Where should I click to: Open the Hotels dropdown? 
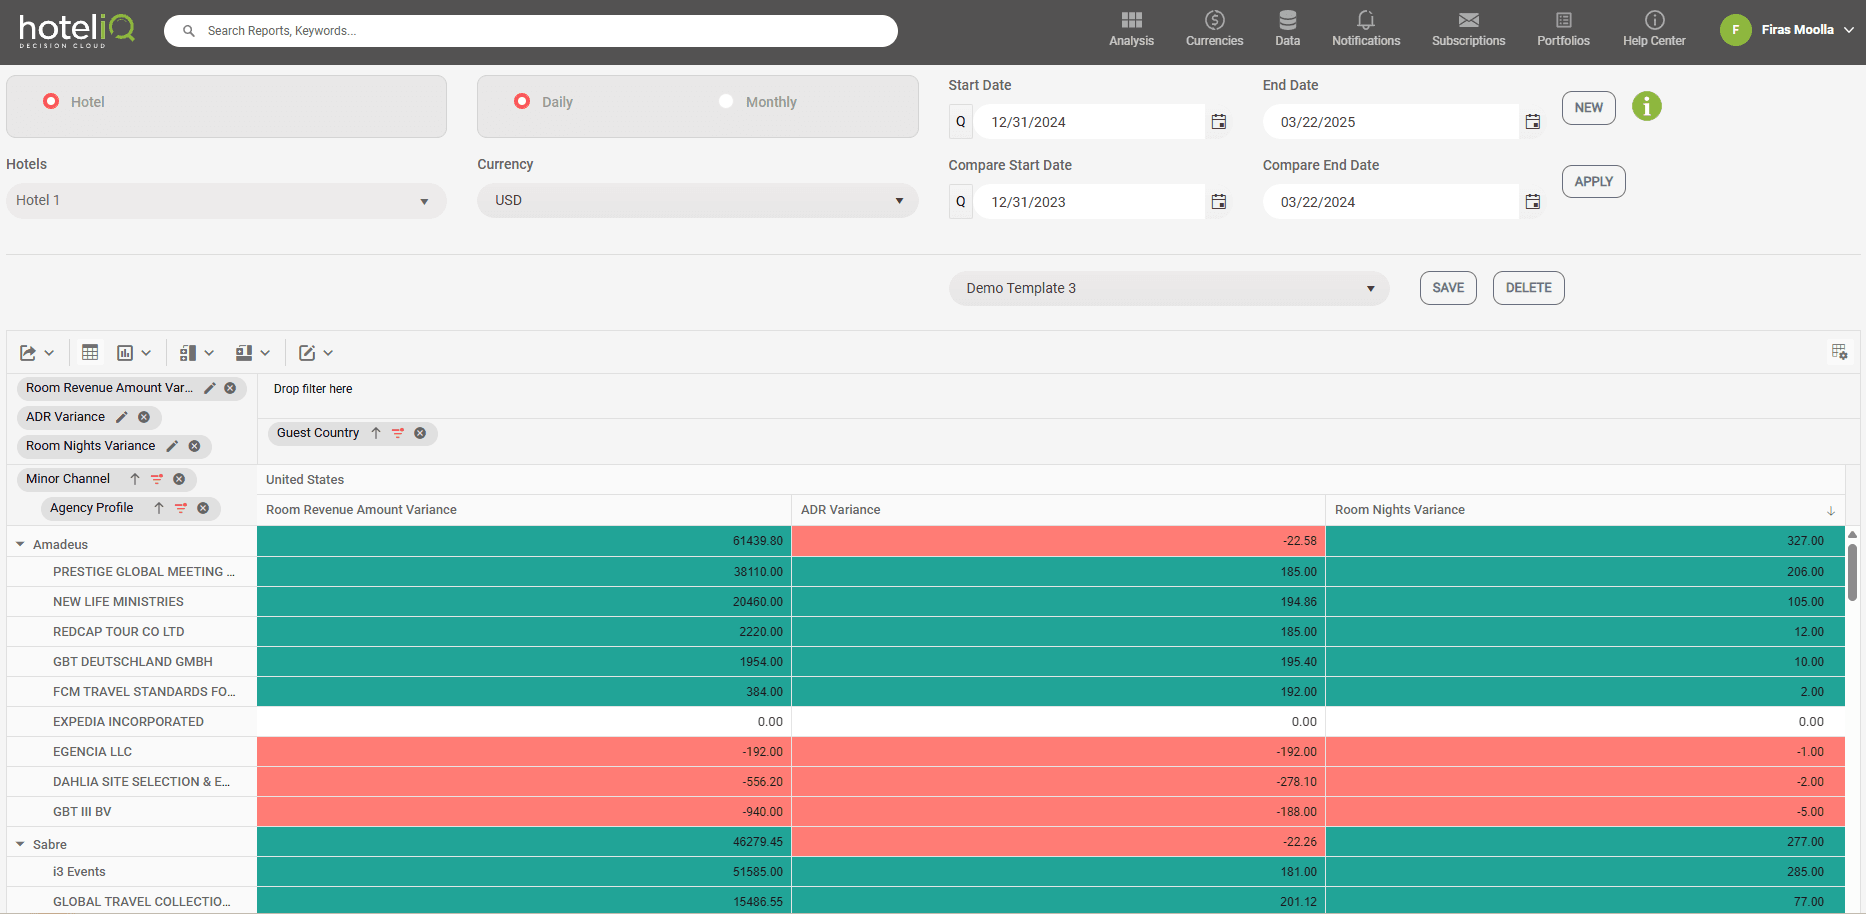point(226,200)
